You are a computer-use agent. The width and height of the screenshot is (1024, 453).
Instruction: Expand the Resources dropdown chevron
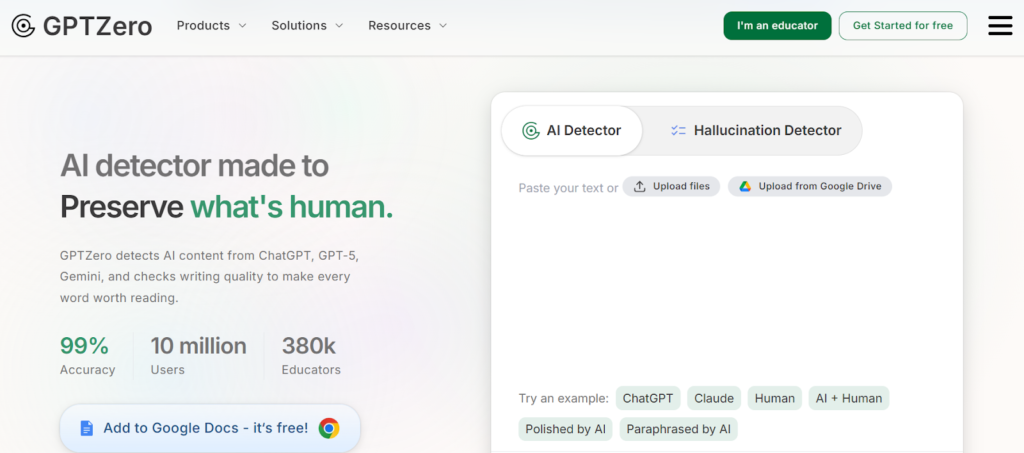(443, 26)
